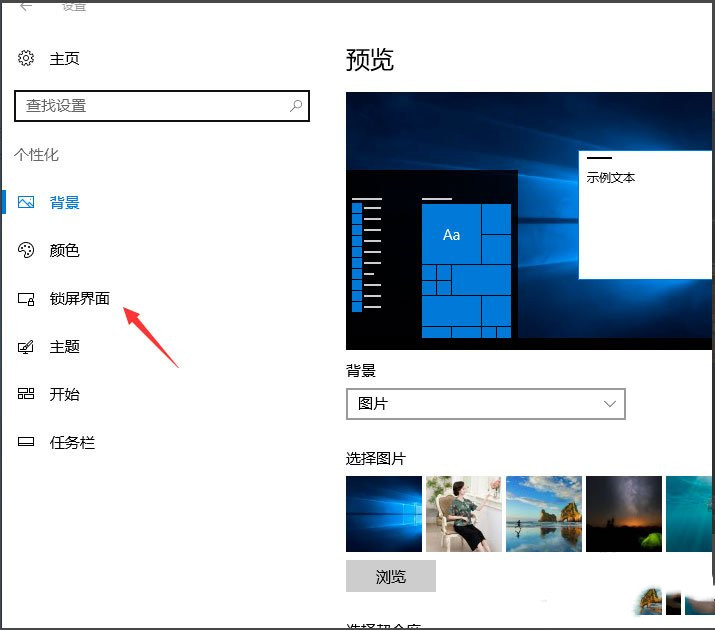The height and width of the screenshot is (630, 715).
Task: Choose the beach rock arch thumbnail
Action: 544,514
